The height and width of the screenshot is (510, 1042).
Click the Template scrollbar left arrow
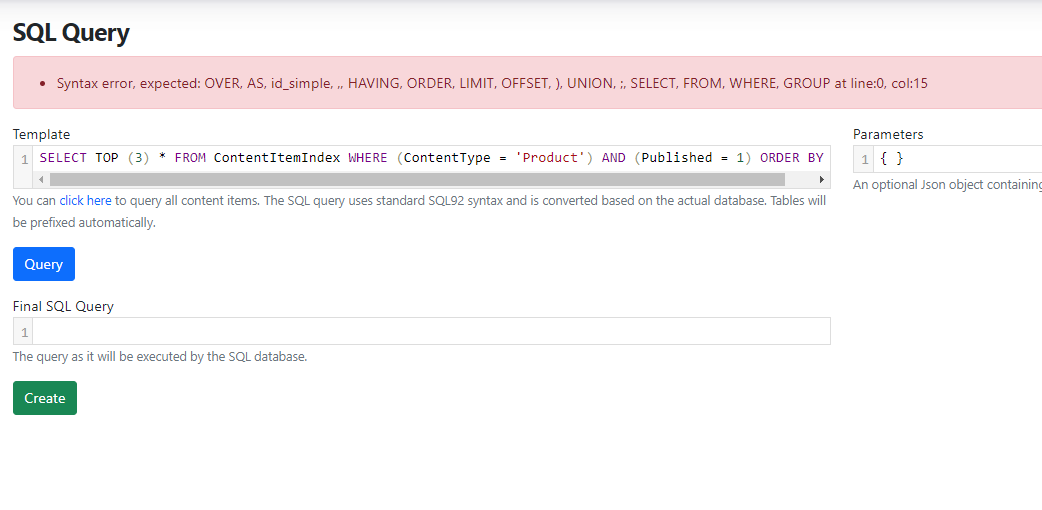pyautogui.click(x=41, y=180)
